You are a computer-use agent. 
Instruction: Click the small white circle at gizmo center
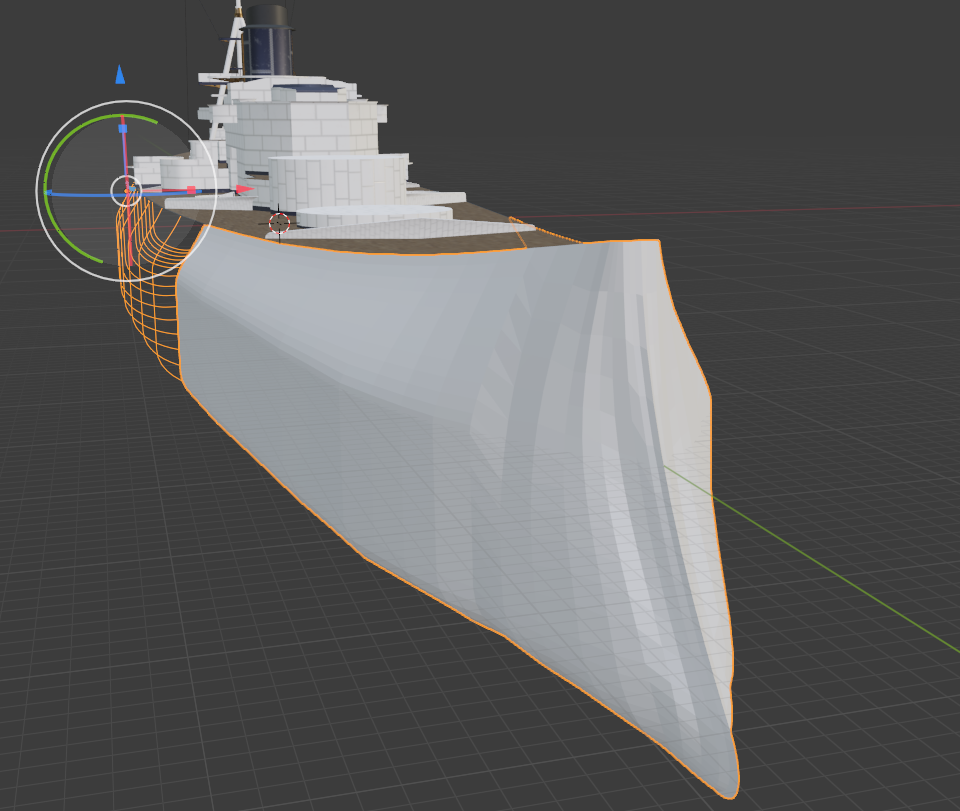tap(126, 190)
